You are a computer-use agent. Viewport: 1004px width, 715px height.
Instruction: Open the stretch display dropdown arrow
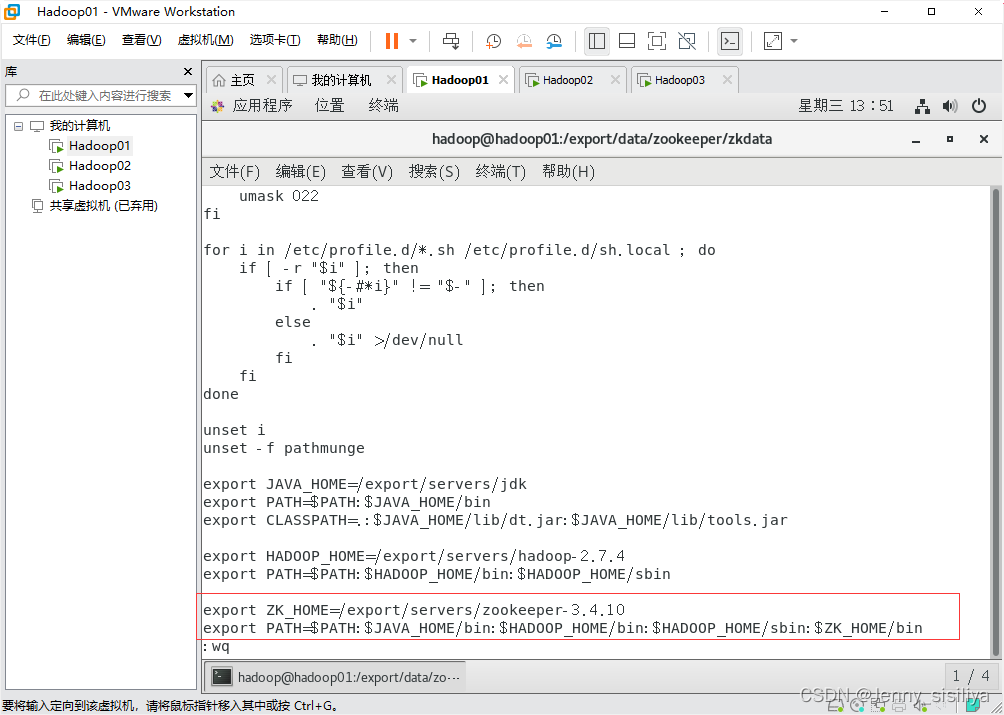pyautogui.click(x=794, y=41)
